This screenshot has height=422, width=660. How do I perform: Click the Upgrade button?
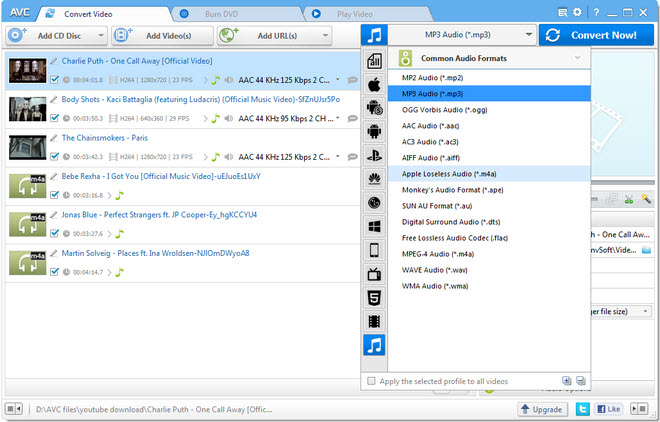pos(542,409)
